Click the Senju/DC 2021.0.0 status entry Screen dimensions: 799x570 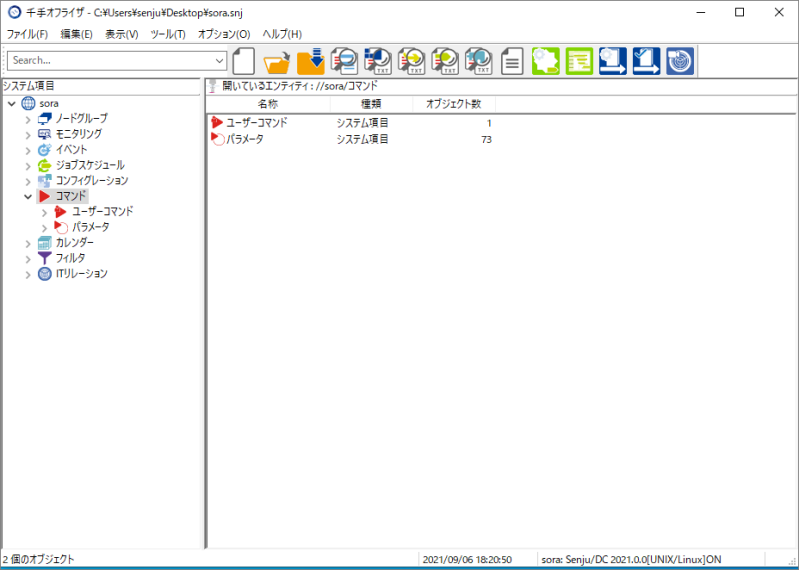631,559
